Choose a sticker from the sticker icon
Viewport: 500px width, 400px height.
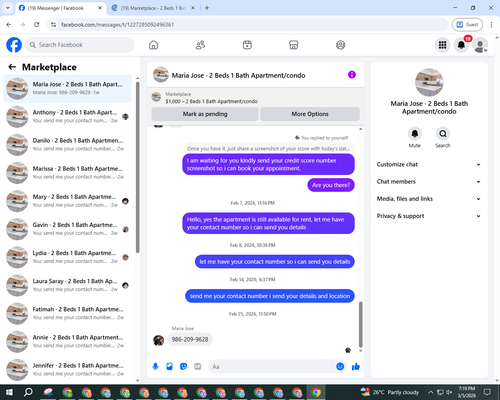point(183,367)
